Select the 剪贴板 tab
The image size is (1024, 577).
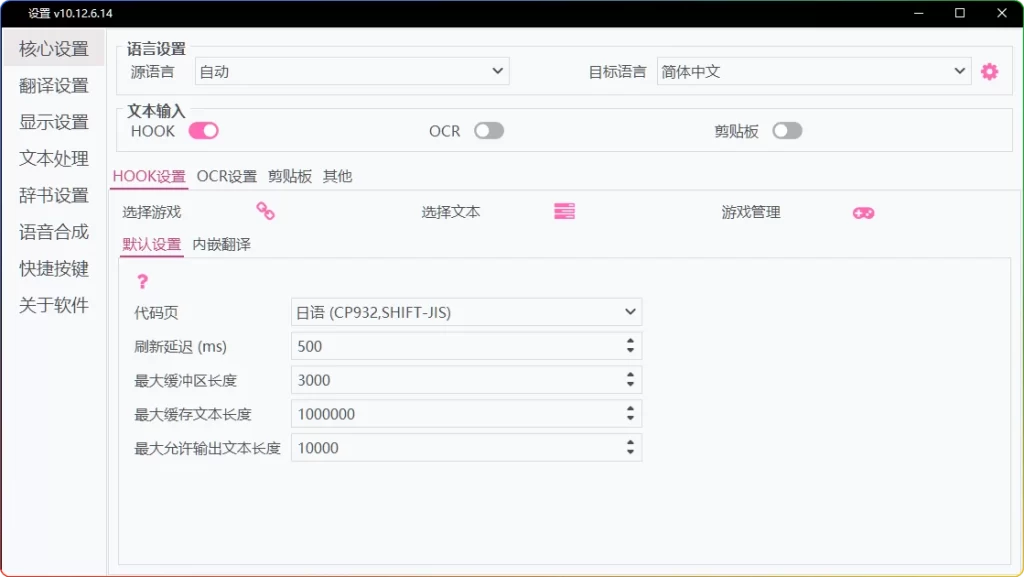292,176
